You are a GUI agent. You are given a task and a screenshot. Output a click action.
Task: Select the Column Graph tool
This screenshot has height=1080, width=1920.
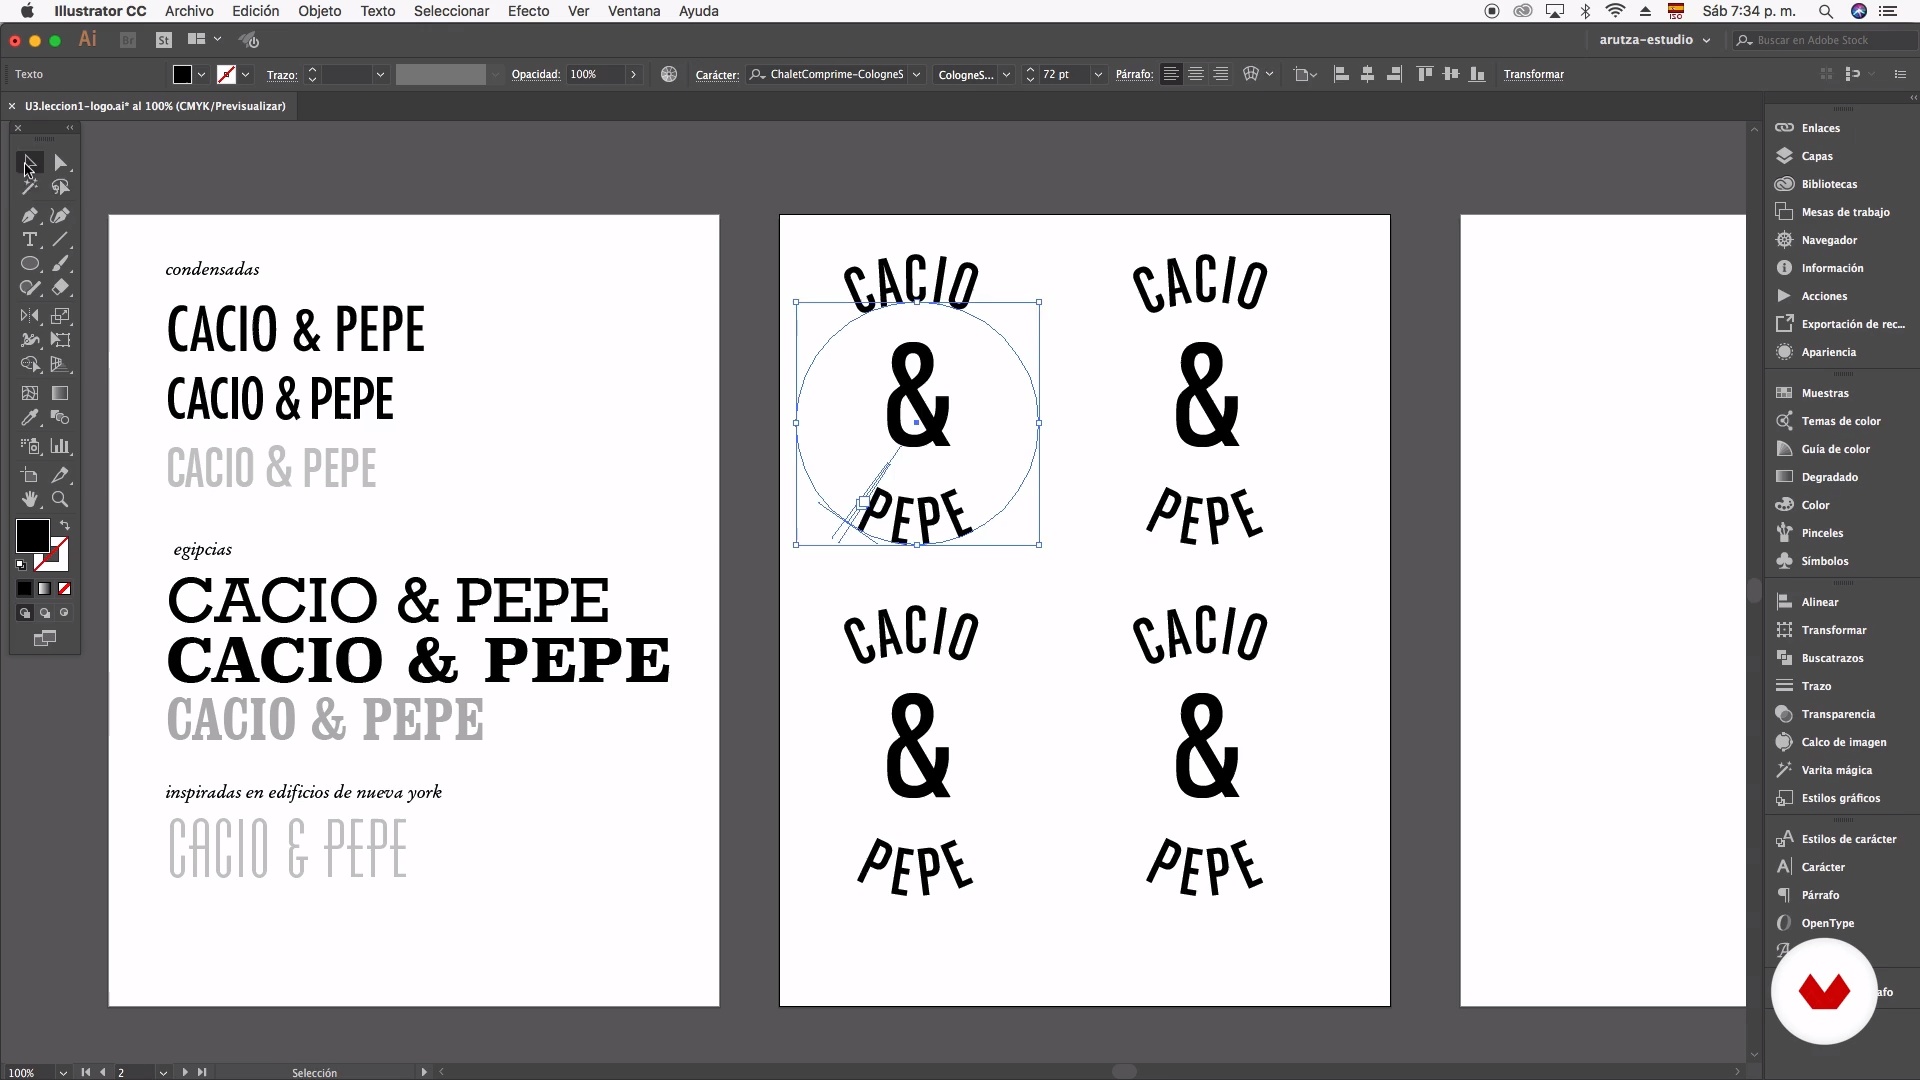click(x=60, y=446)
